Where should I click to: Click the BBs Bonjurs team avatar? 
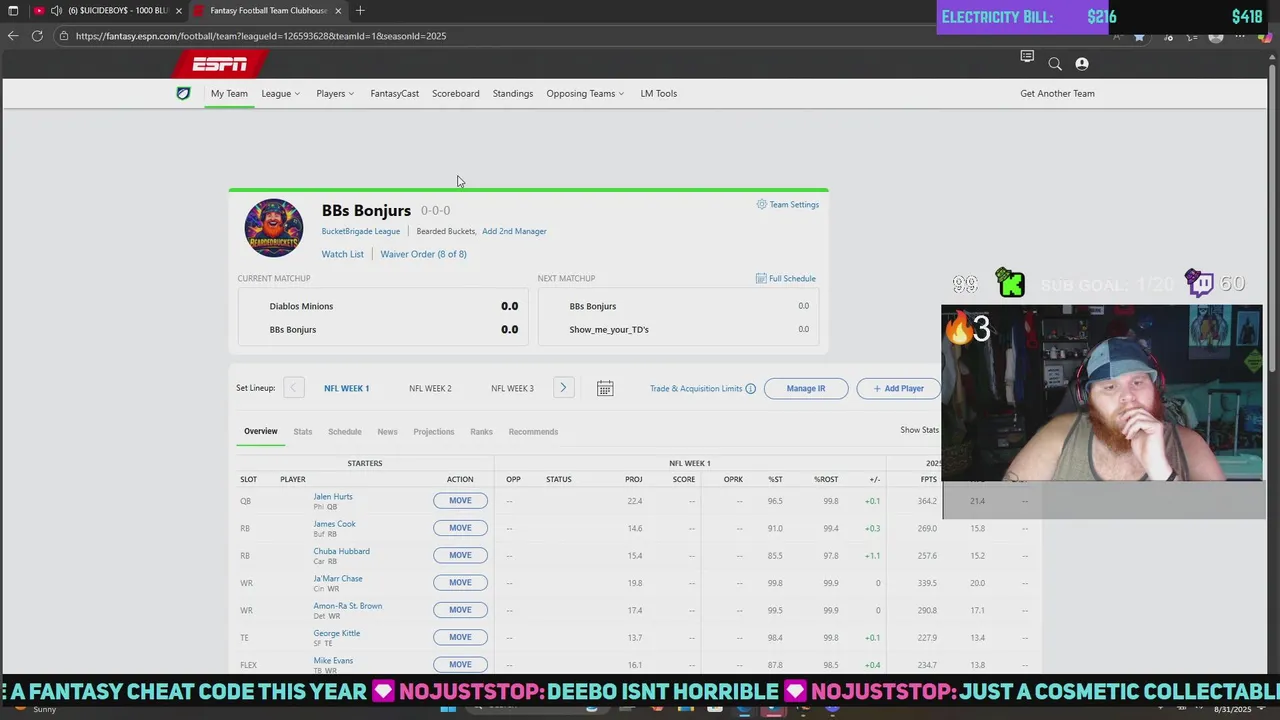coord(274,228)
